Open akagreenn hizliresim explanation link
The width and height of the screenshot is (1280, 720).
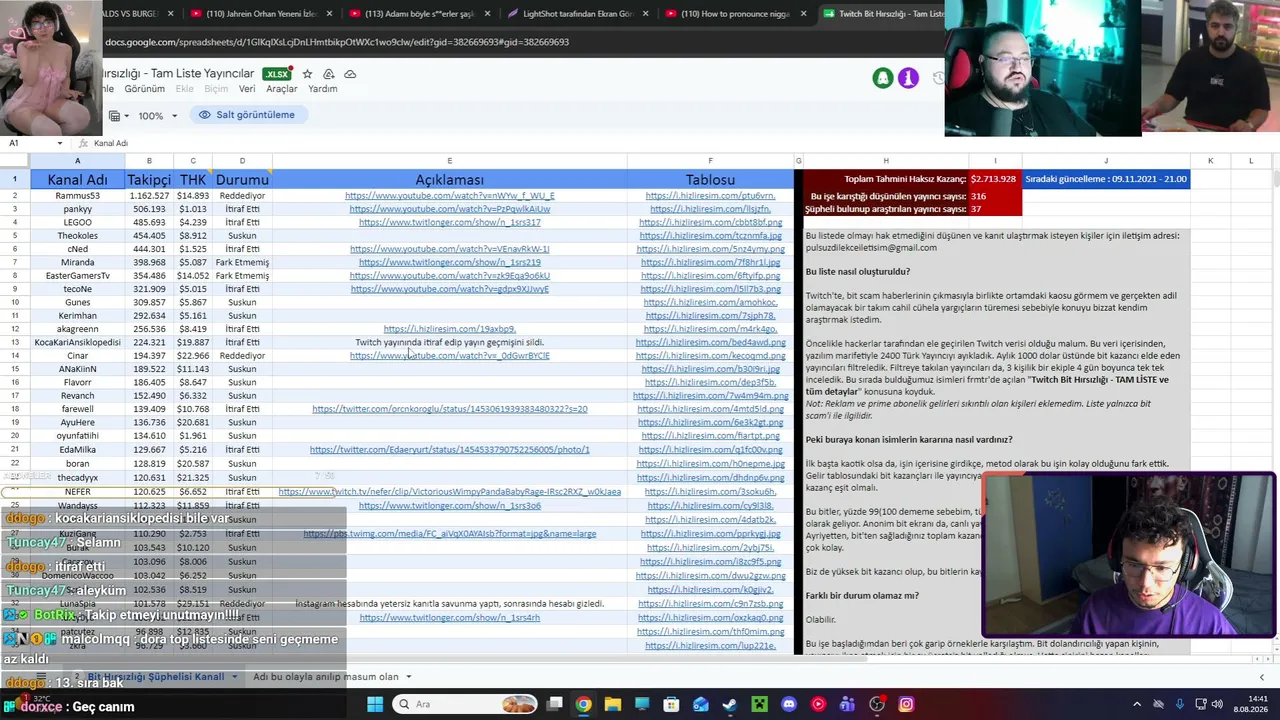[x=450, y=329]
